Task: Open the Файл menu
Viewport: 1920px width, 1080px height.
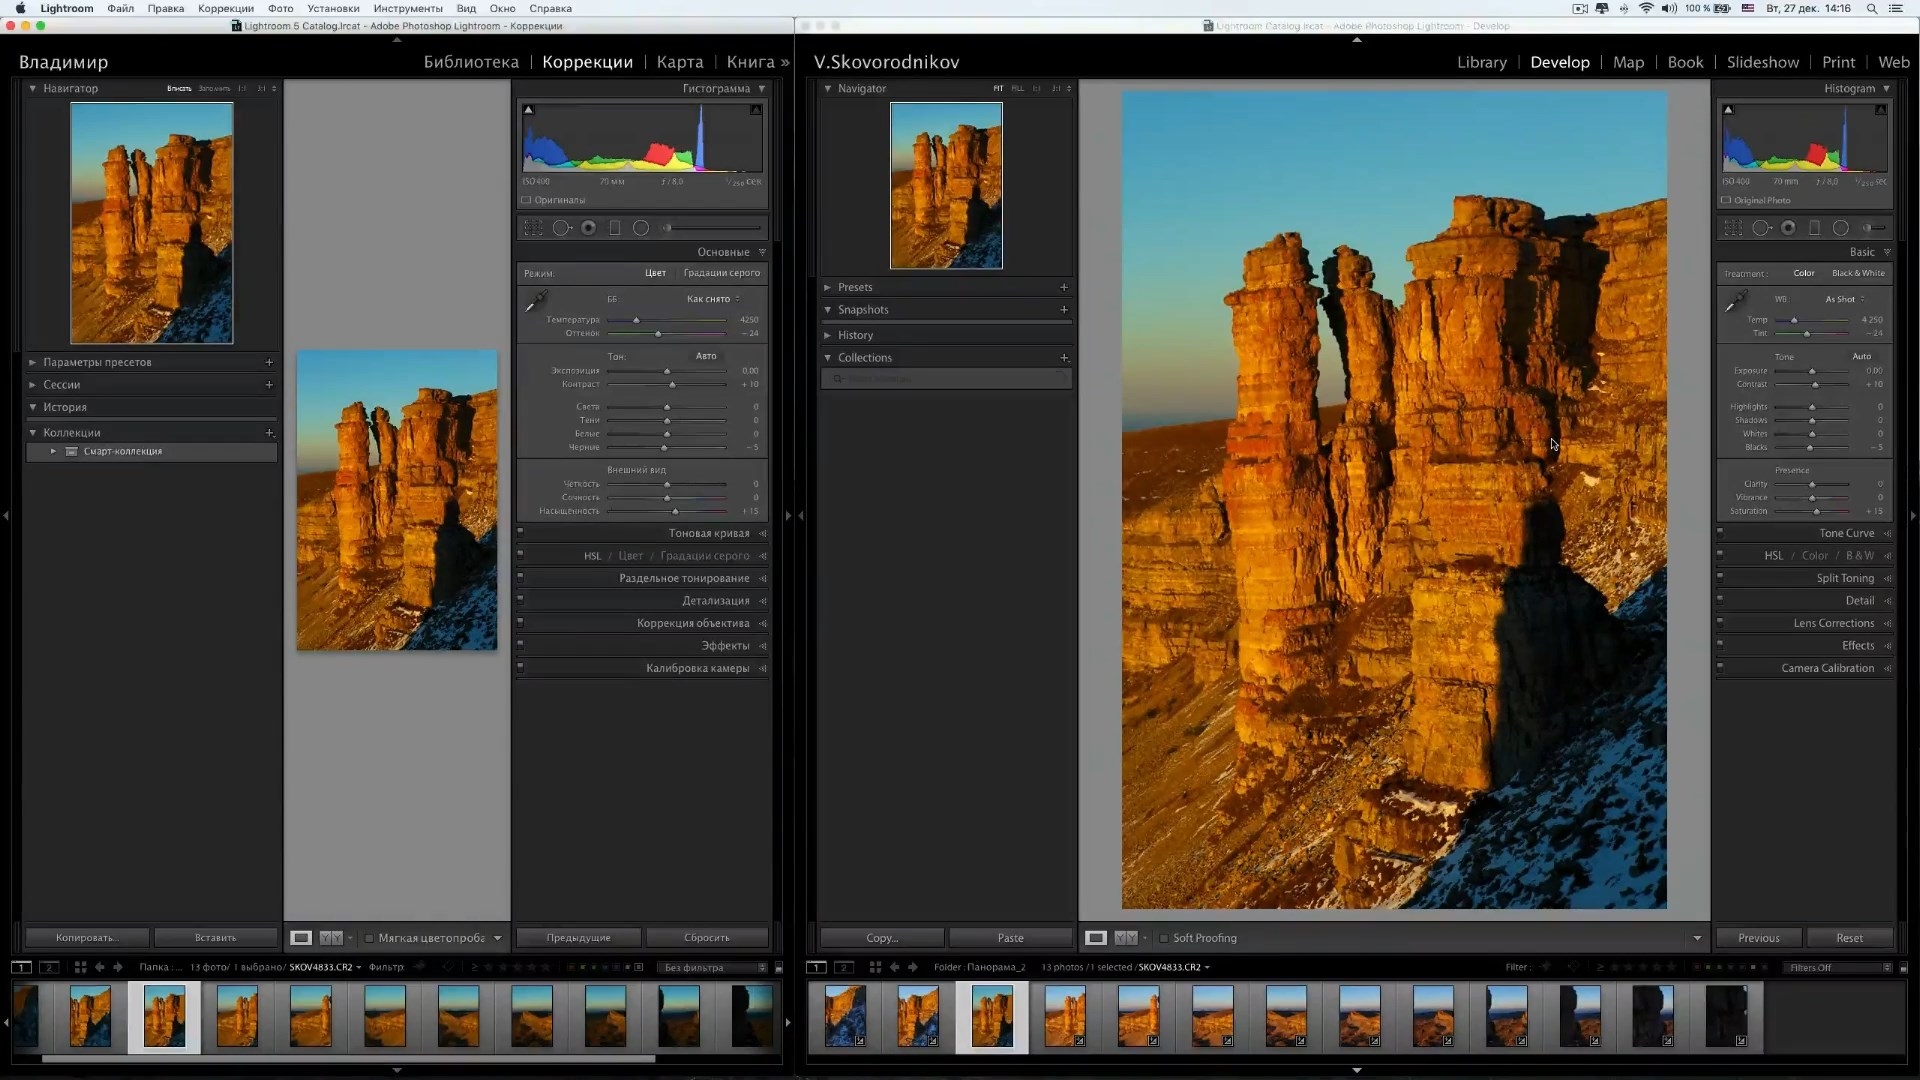Action: [x=121, y=8]
